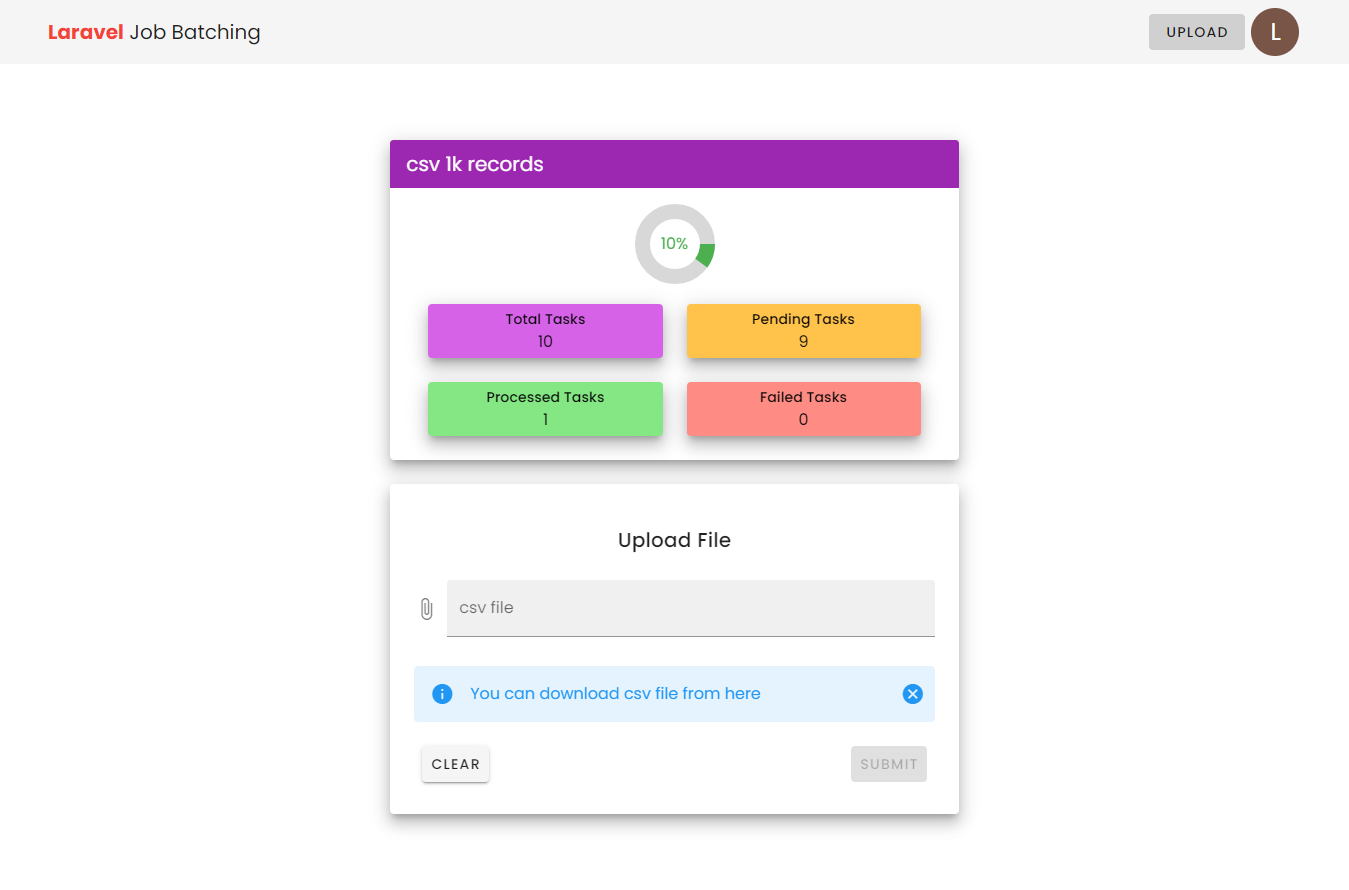Click the Laravel logo text

tap(85, 31)
